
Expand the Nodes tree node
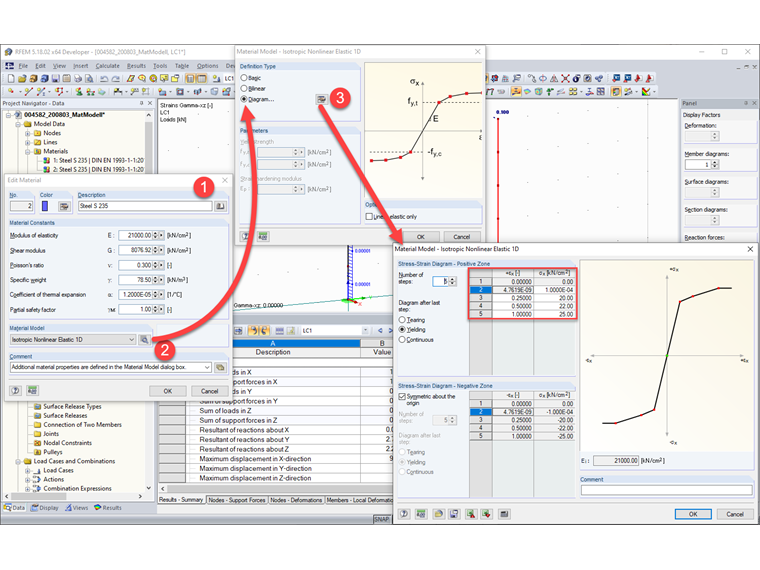pyautogui.click(x=28, y=133)
